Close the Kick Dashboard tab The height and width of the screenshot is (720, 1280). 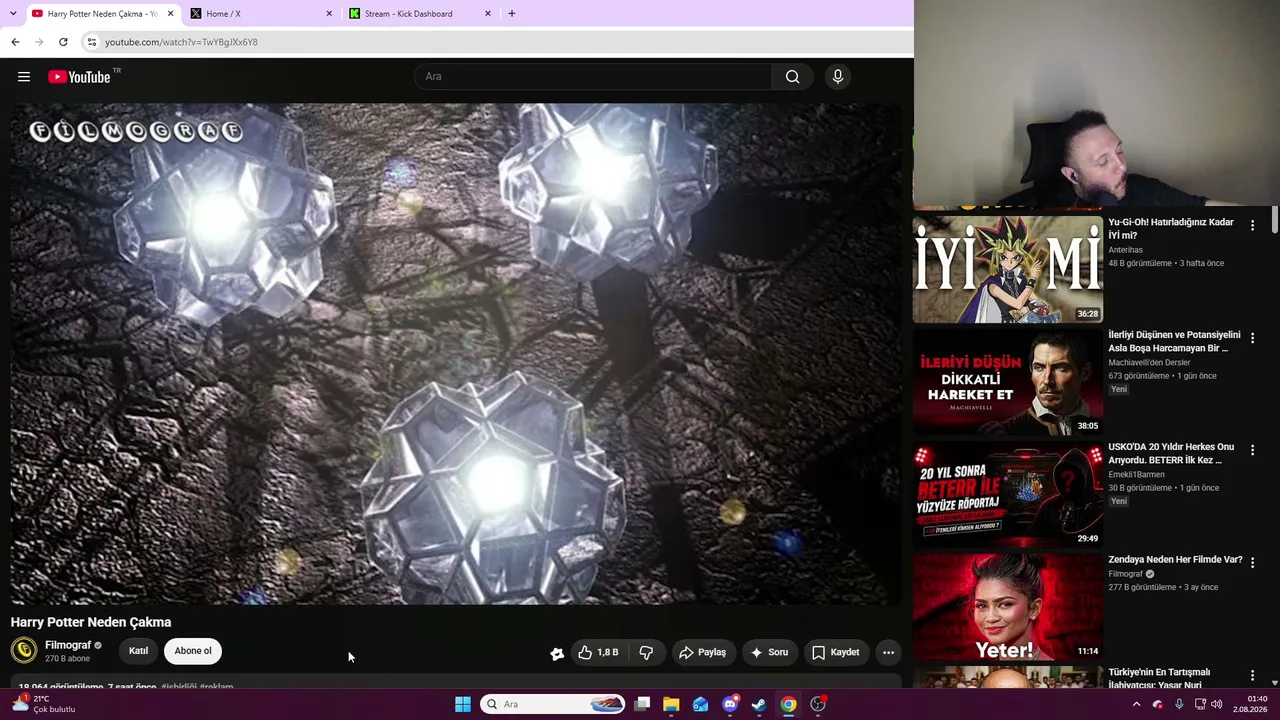488,14
